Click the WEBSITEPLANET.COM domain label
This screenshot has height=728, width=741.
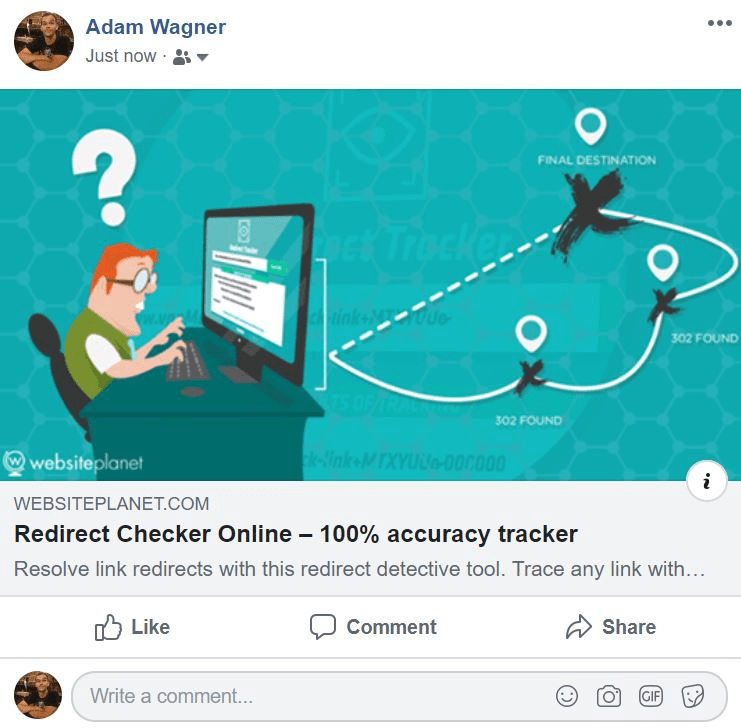(x=112, y=504)
